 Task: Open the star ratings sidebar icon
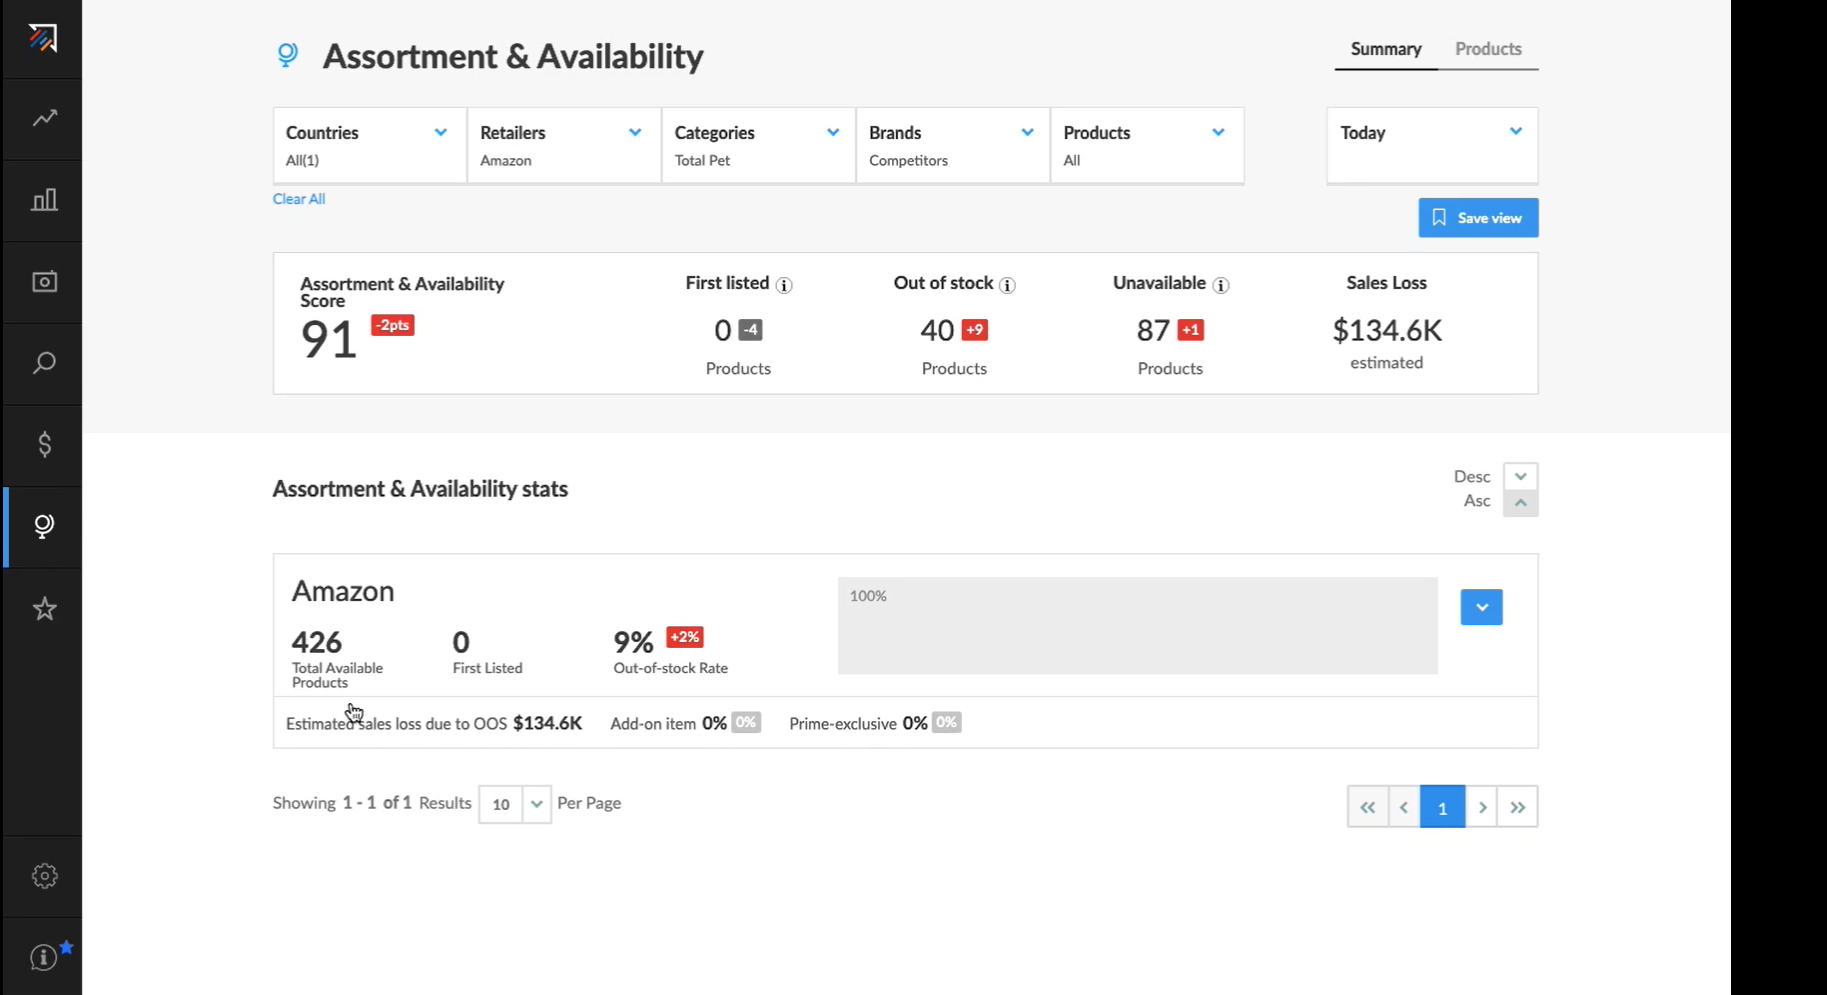point(42,608)
